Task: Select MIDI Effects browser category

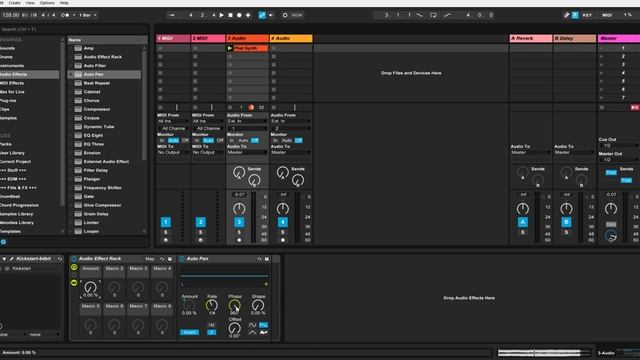Action: [x=29, y=83]
